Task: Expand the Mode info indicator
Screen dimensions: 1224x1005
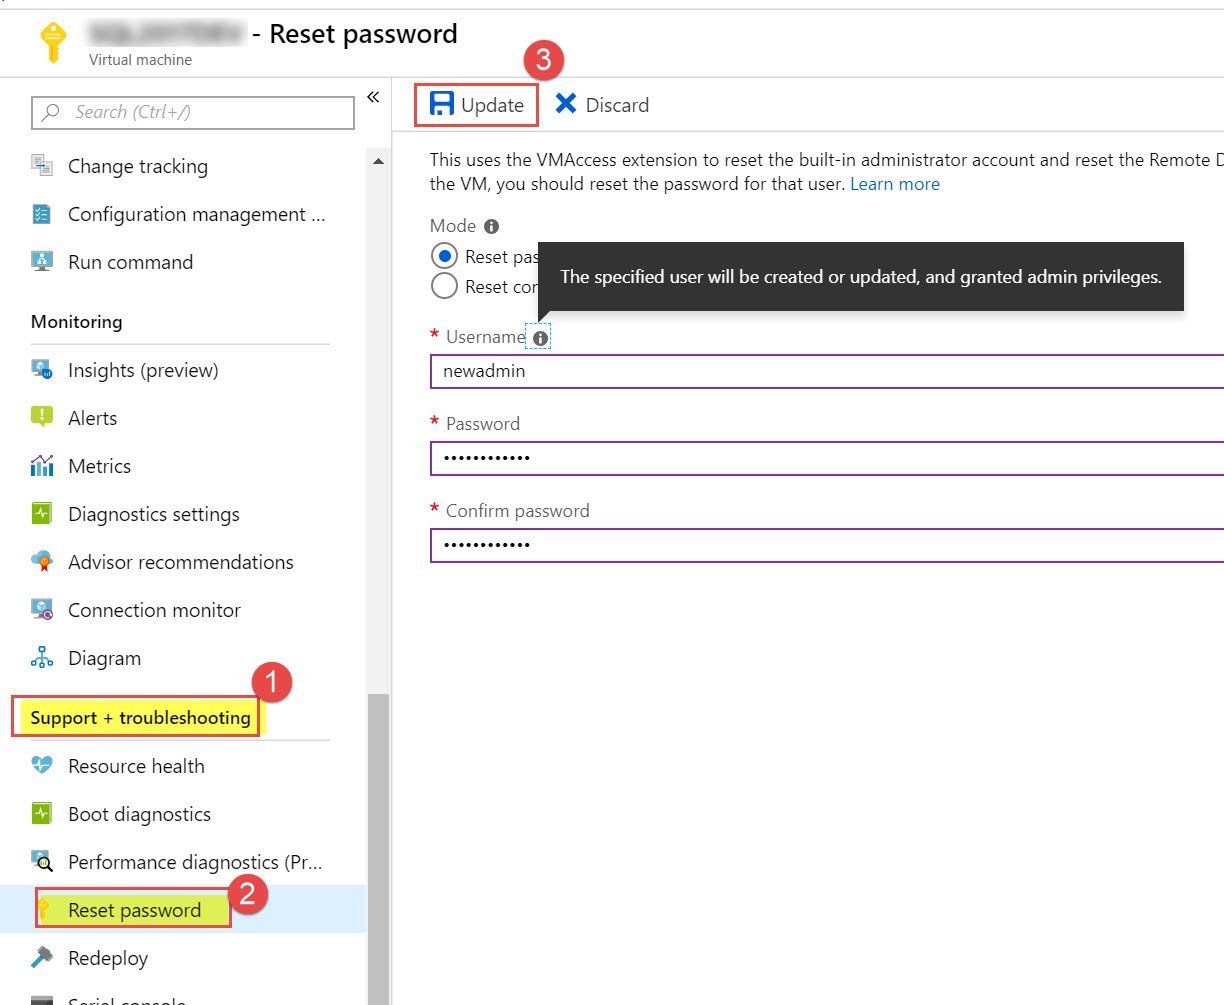Action: click(492, 225)
